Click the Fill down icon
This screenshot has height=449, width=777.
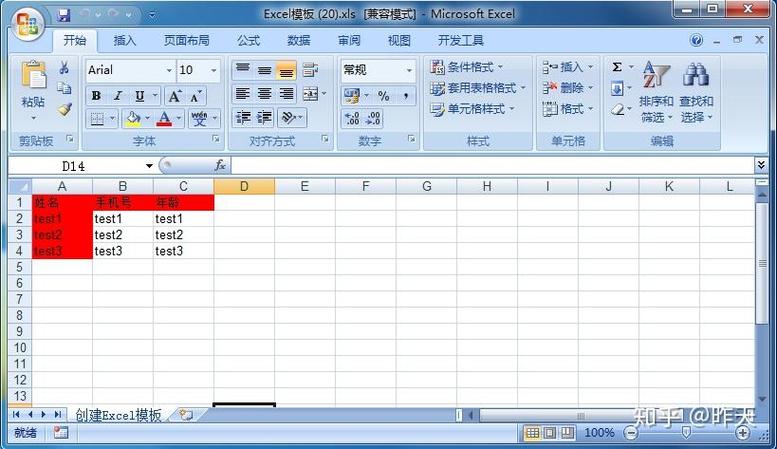point(617,89)
